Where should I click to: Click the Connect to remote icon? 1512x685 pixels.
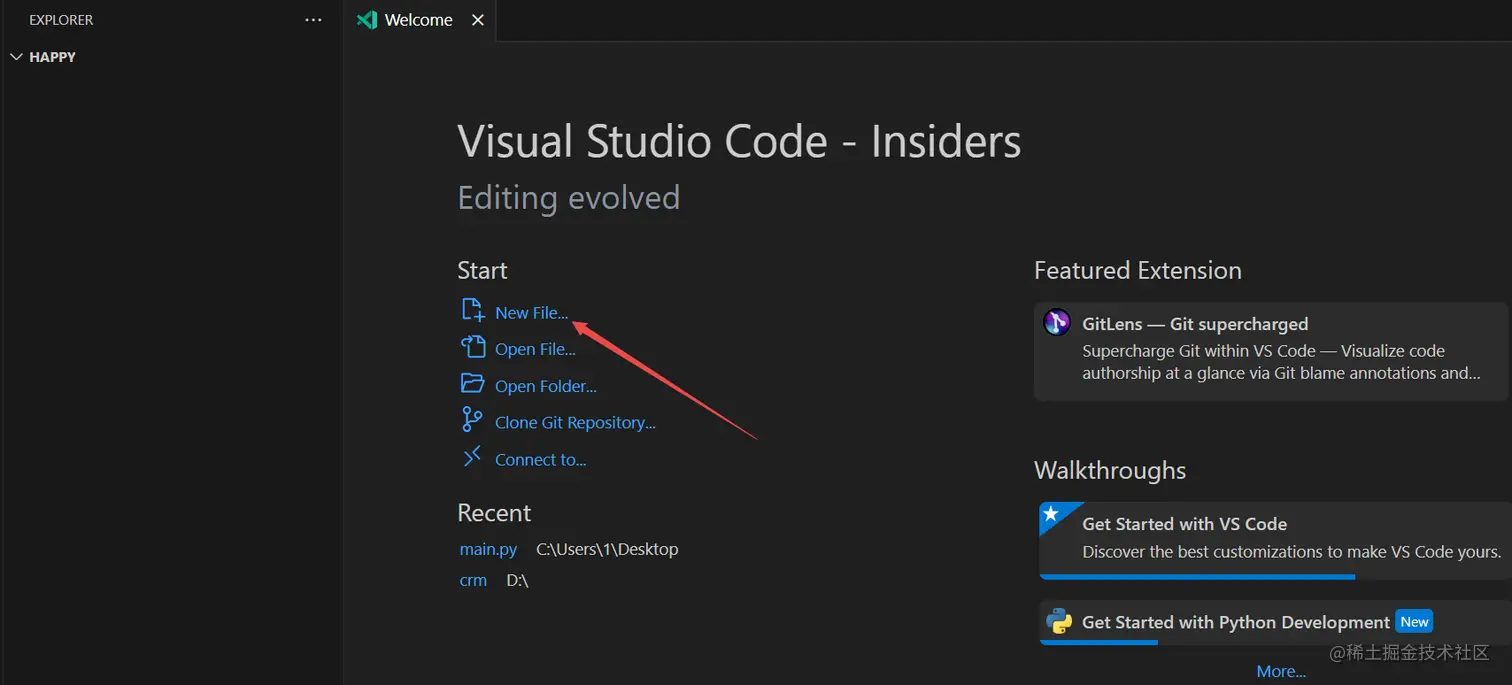pyautogui.click(x=472, y=457)
